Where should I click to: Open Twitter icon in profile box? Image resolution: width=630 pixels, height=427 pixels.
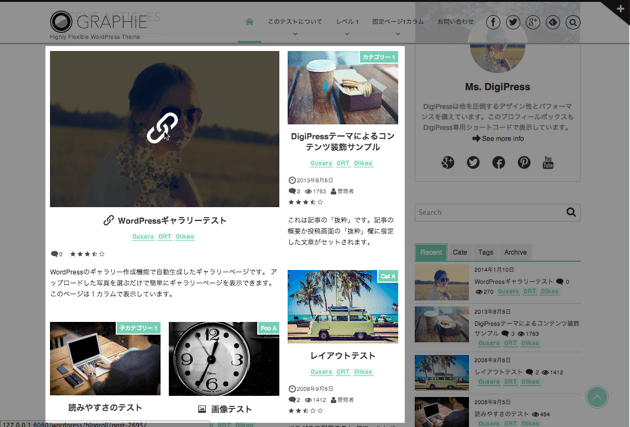click(x=473, y=162)
